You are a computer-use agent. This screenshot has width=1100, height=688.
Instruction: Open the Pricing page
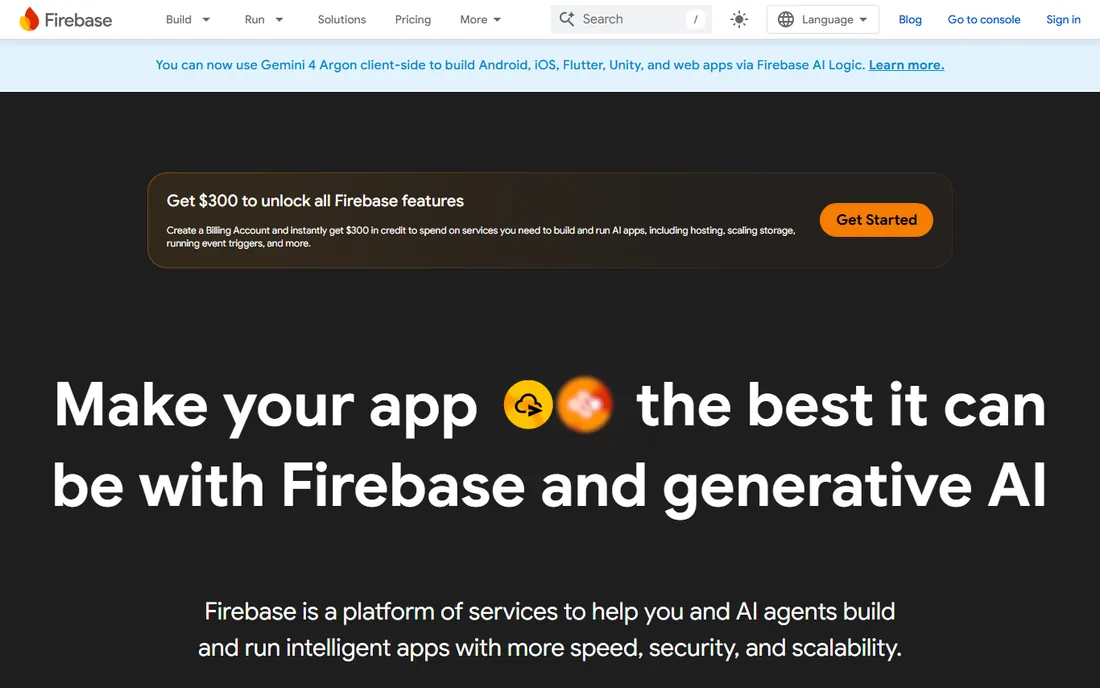(412, 20)
